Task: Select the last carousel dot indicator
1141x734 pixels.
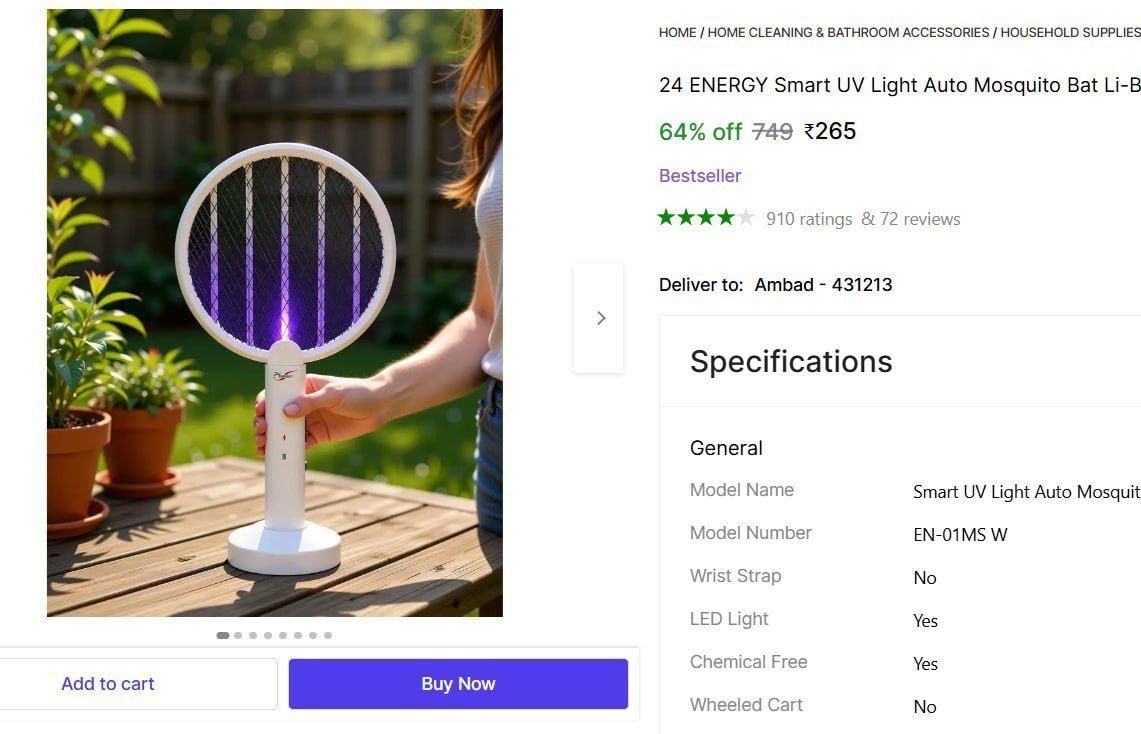Action: pos(328,634)
